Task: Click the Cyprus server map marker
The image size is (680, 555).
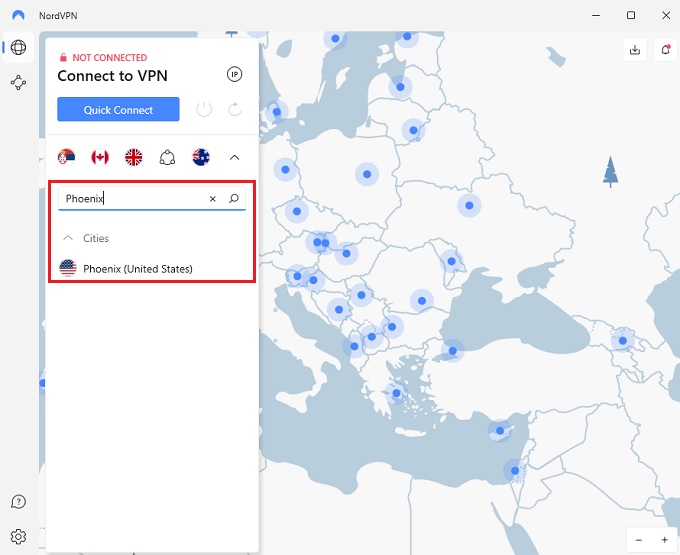Action: [x=500, y=431]
